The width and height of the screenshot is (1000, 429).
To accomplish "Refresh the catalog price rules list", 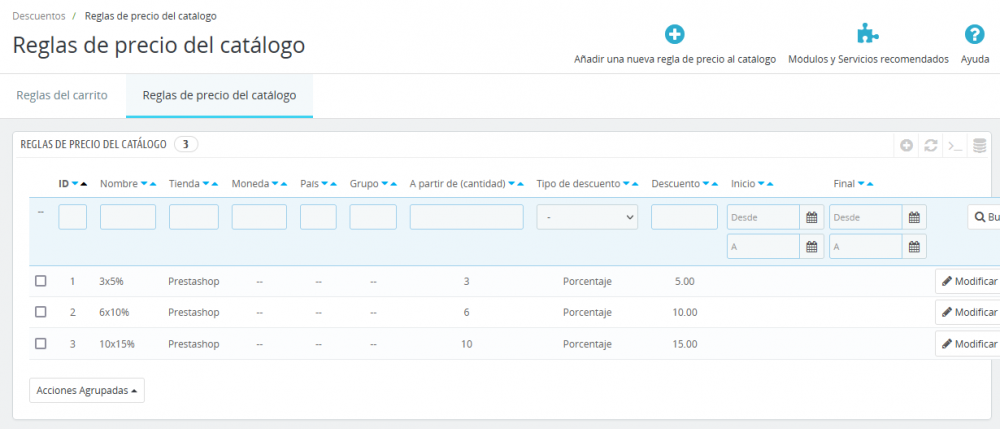I will (x=930, y=145).
